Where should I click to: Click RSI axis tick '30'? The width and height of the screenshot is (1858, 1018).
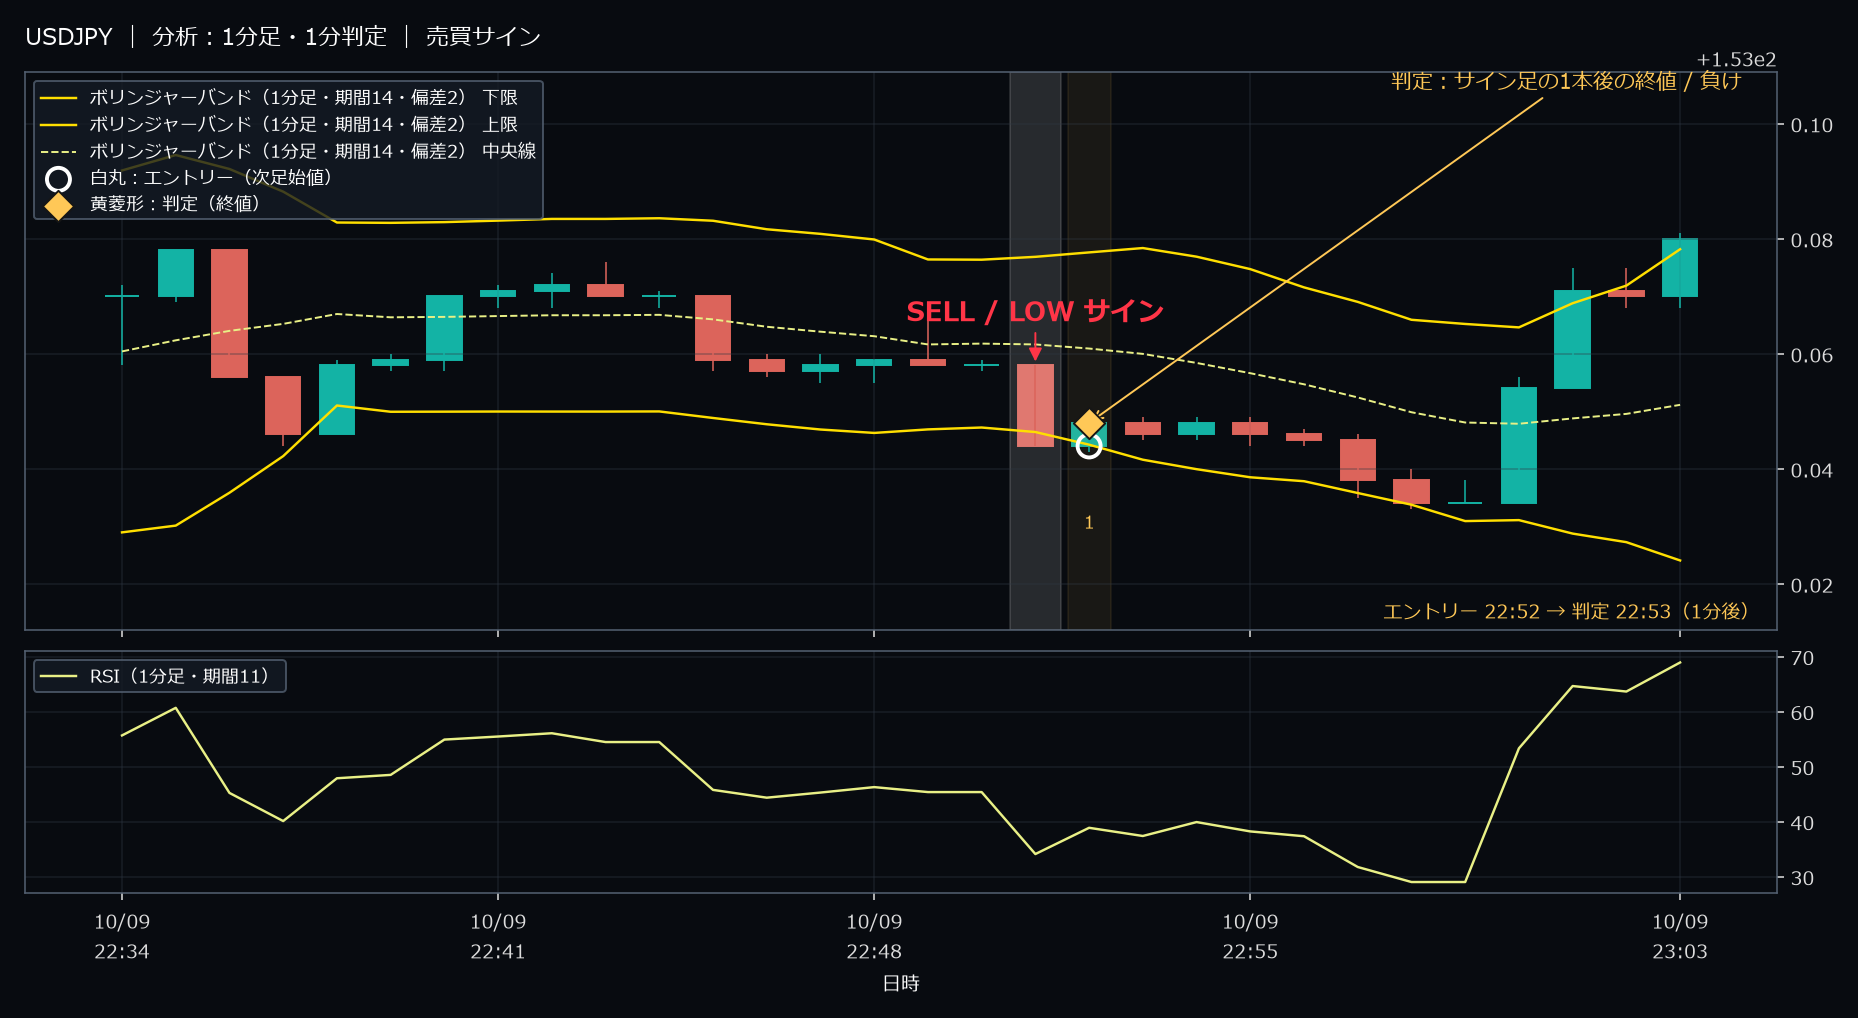1802,878
